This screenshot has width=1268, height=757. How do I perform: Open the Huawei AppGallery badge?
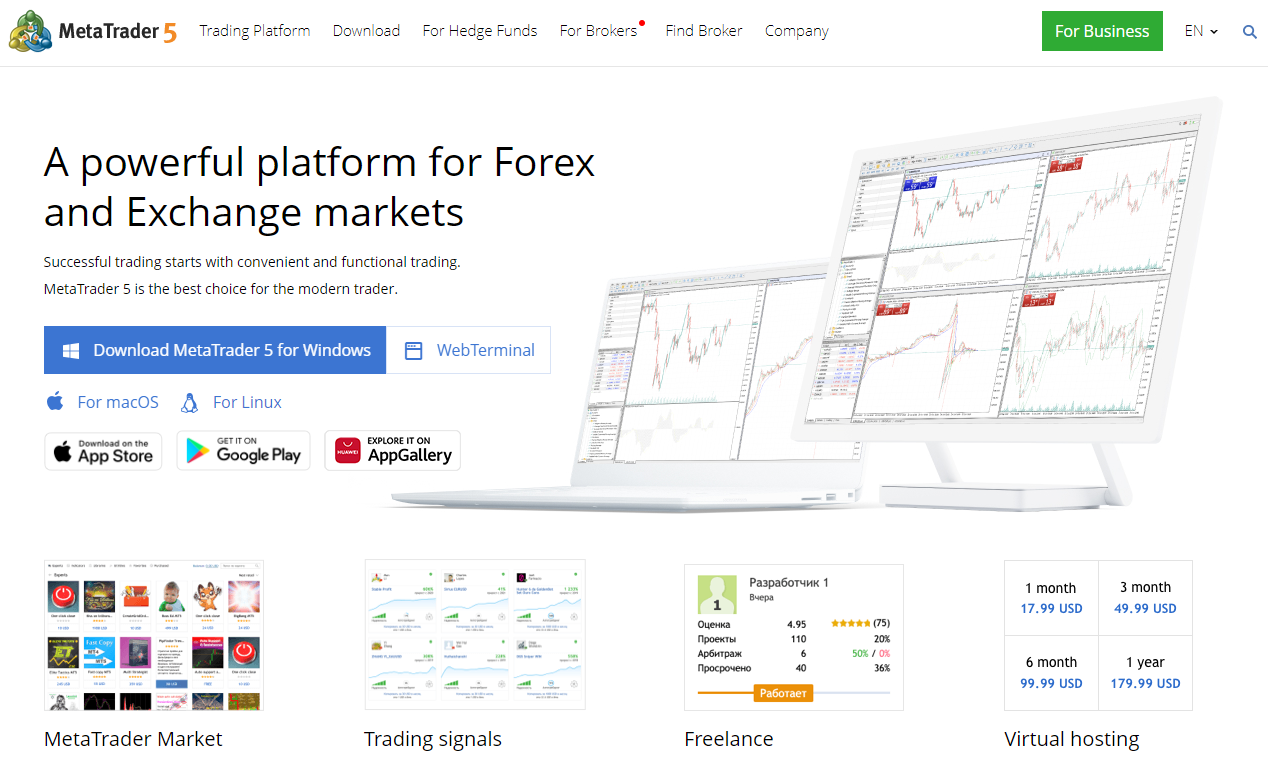tap(392, 450)
